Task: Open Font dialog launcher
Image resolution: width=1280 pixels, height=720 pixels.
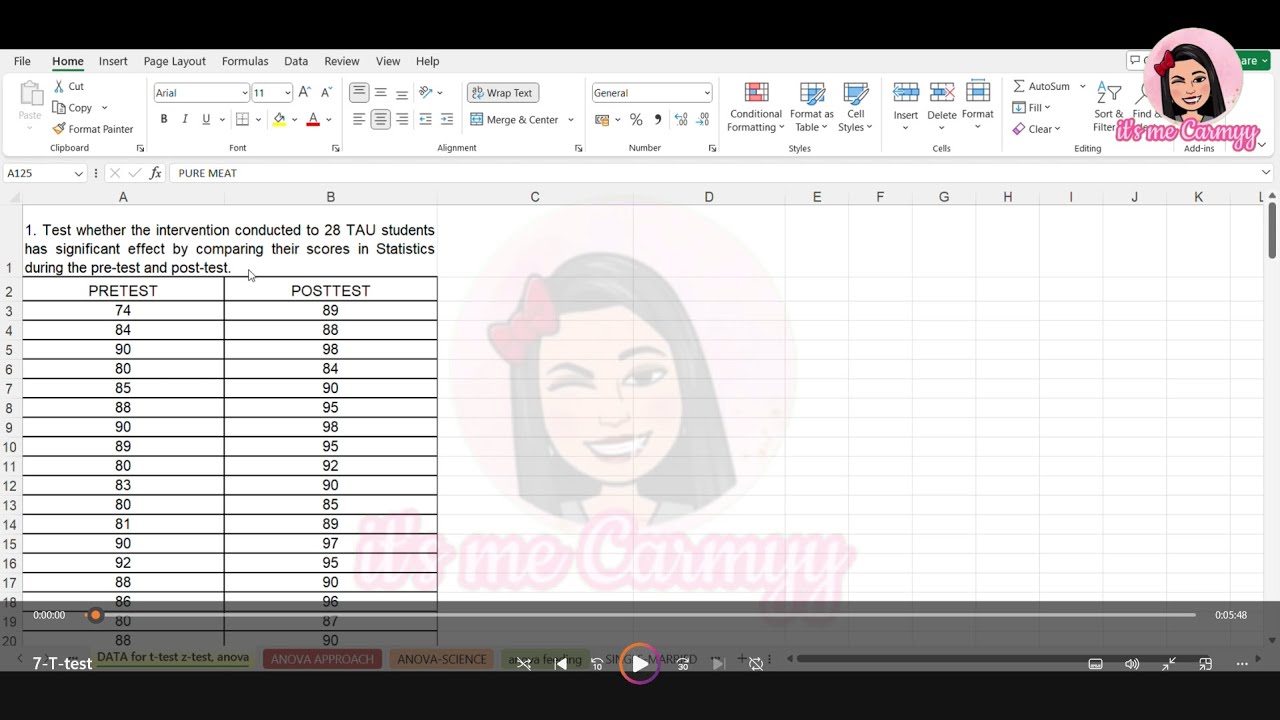Action: 335,148
